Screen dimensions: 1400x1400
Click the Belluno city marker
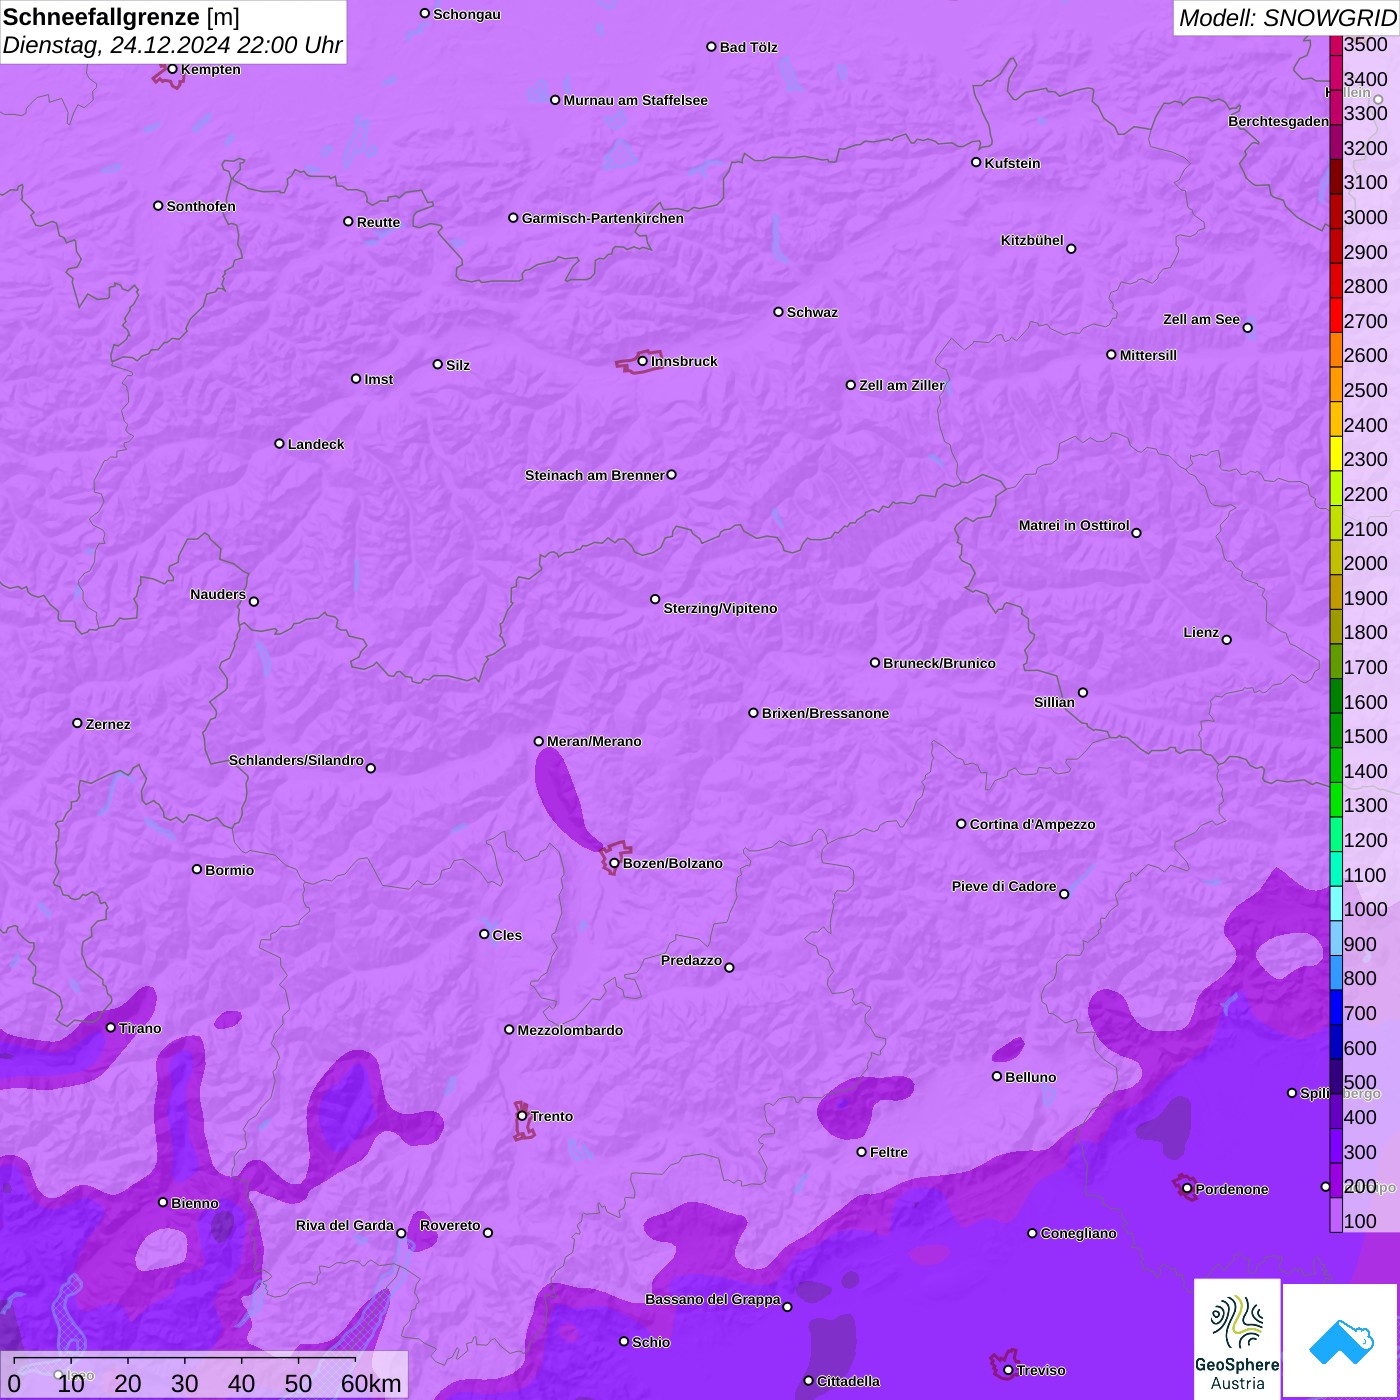tap(997, 1076)
